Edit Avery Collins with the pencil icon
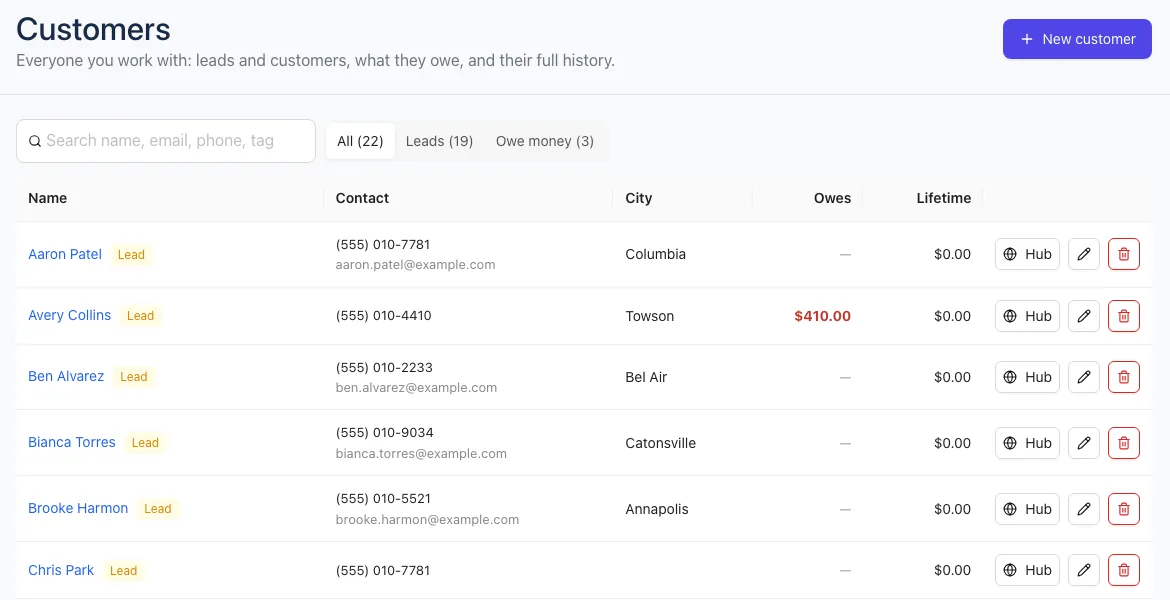Viewport: 1170px width, 600px height. tap(1083, 316)
